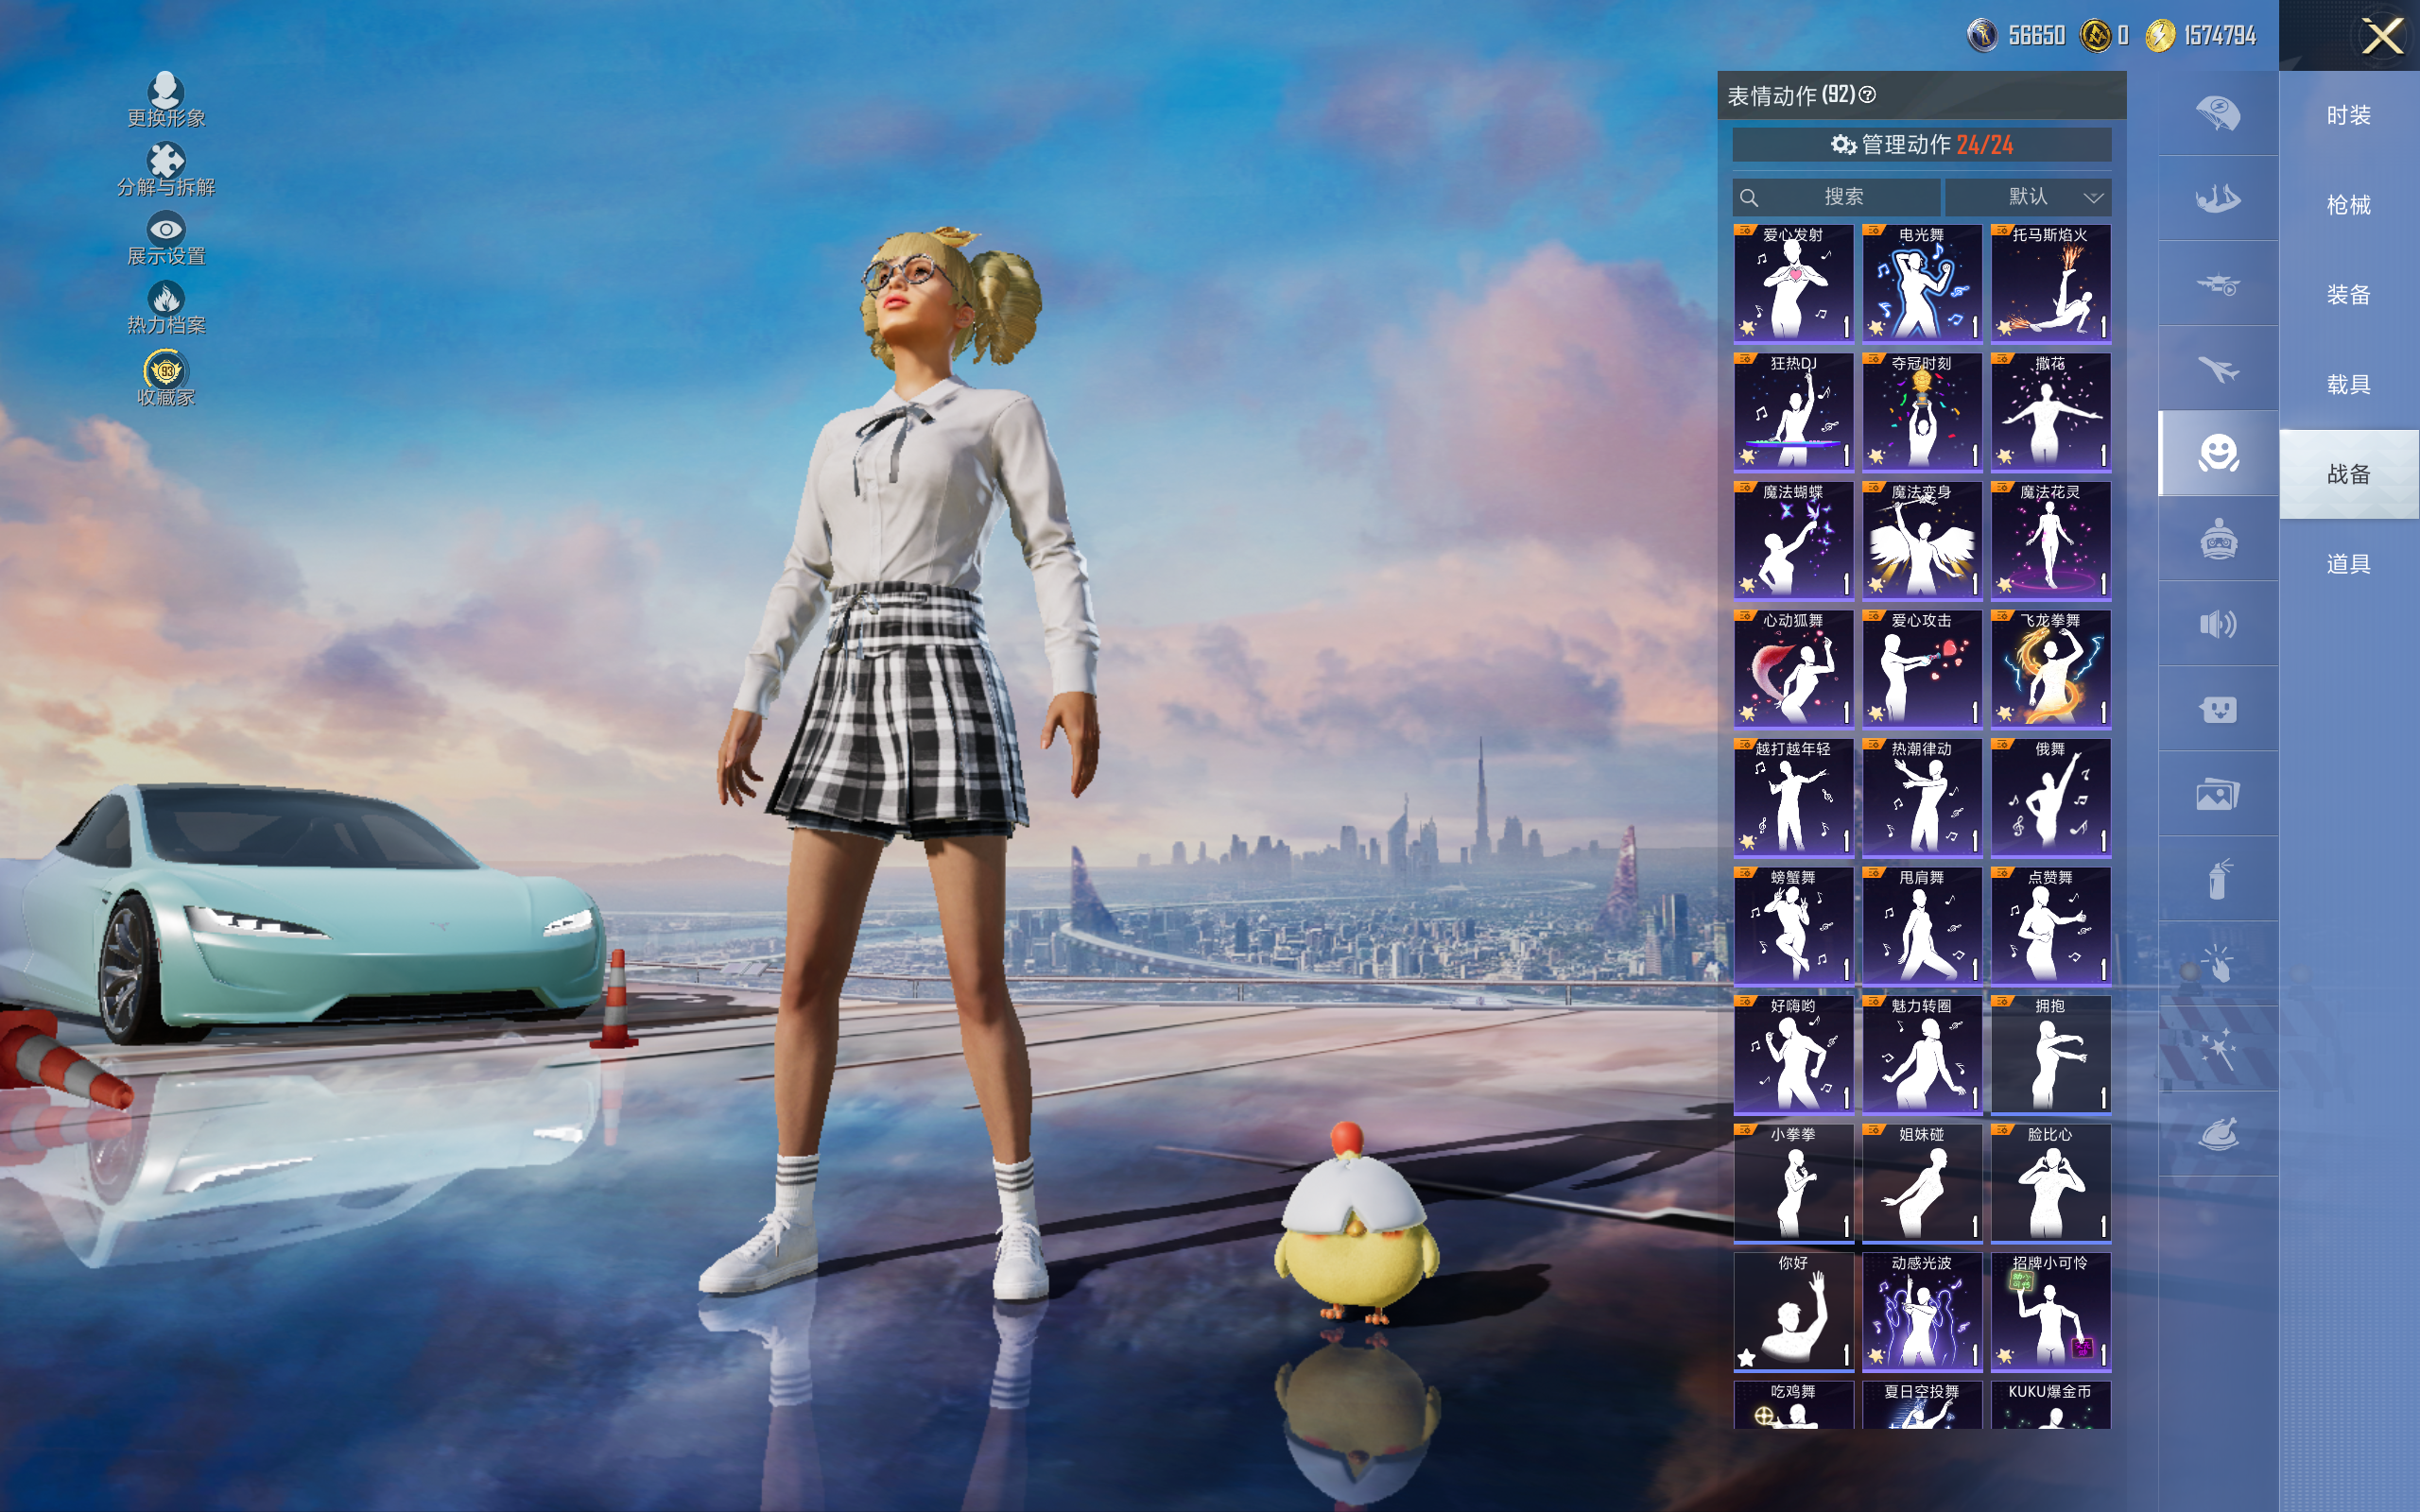Viewport: 2420px width, 1512px height.
Task: Select the 魔法蝴蝶 emote
Action: point(1793,540)
